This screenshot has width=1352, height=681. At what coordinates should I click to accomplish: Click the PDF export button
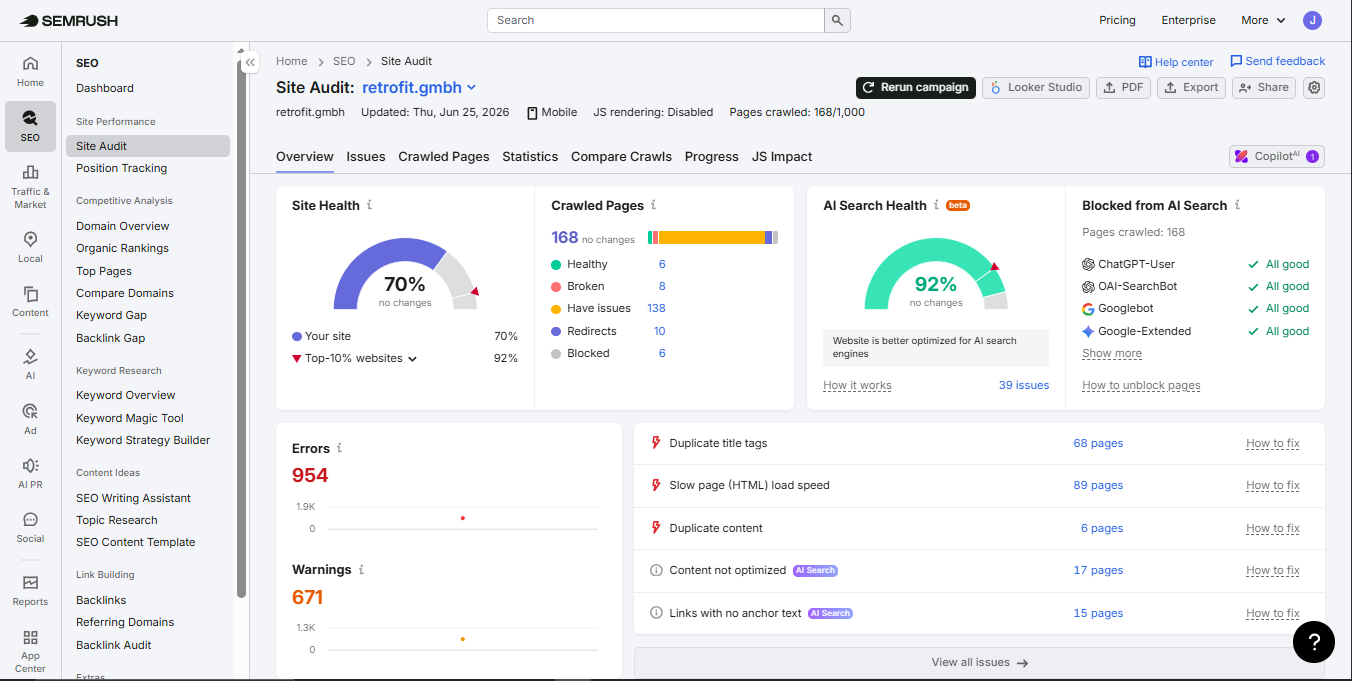tap(1124, 88)
